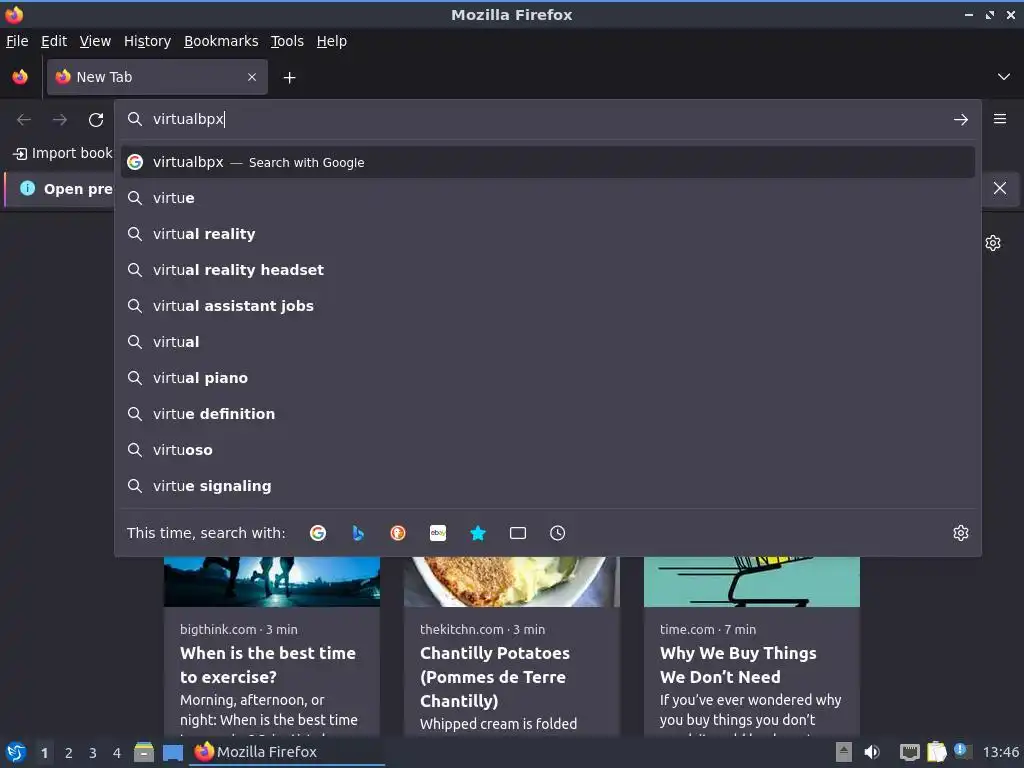Go forward with the forward arrow
This screenshot has height=768, width=1024.
point(60,120)
